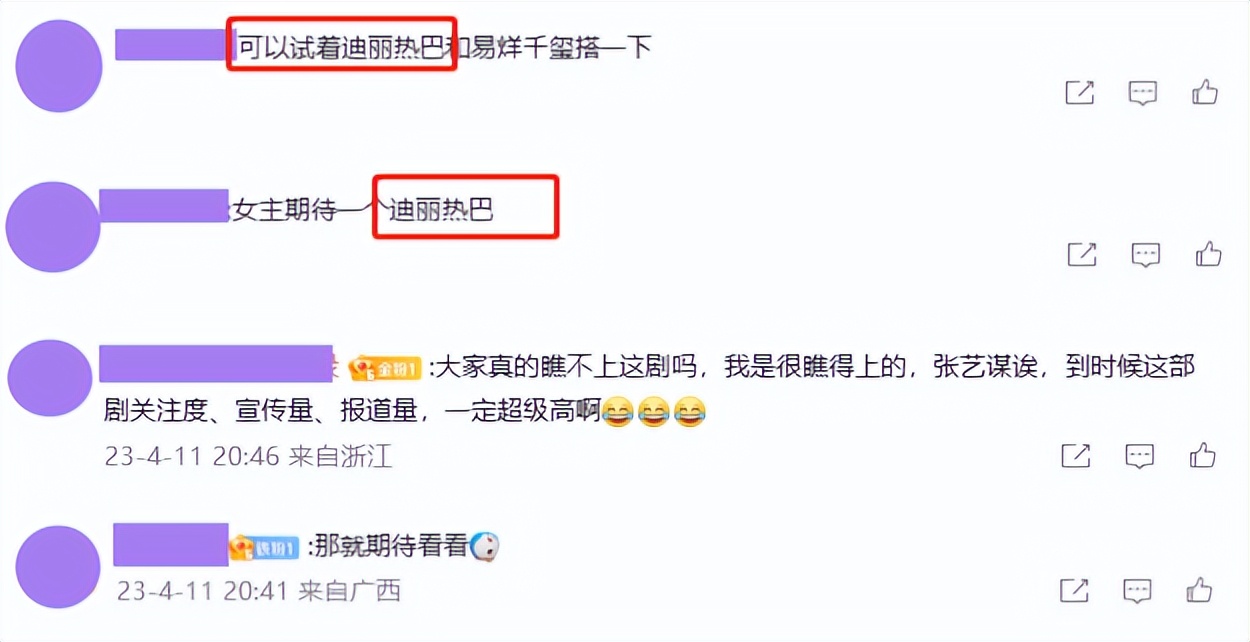The width and height of the screenshot is (1250, 642).
Task: Like the 那就期待看看 comment
Action: click(x=1200, y=589)
